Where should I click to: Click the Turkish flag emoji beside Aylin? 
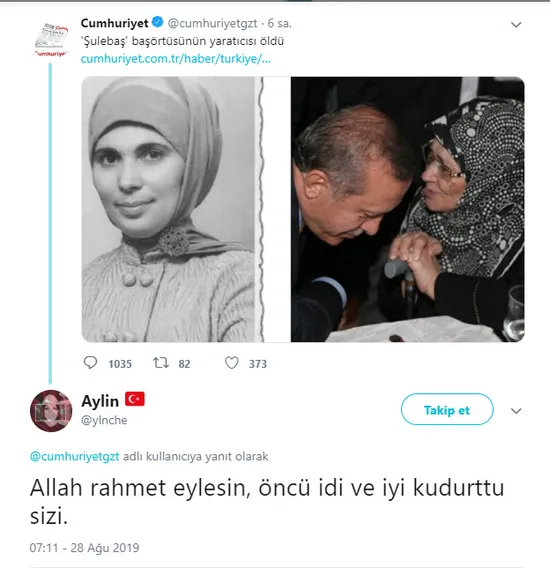135,399
